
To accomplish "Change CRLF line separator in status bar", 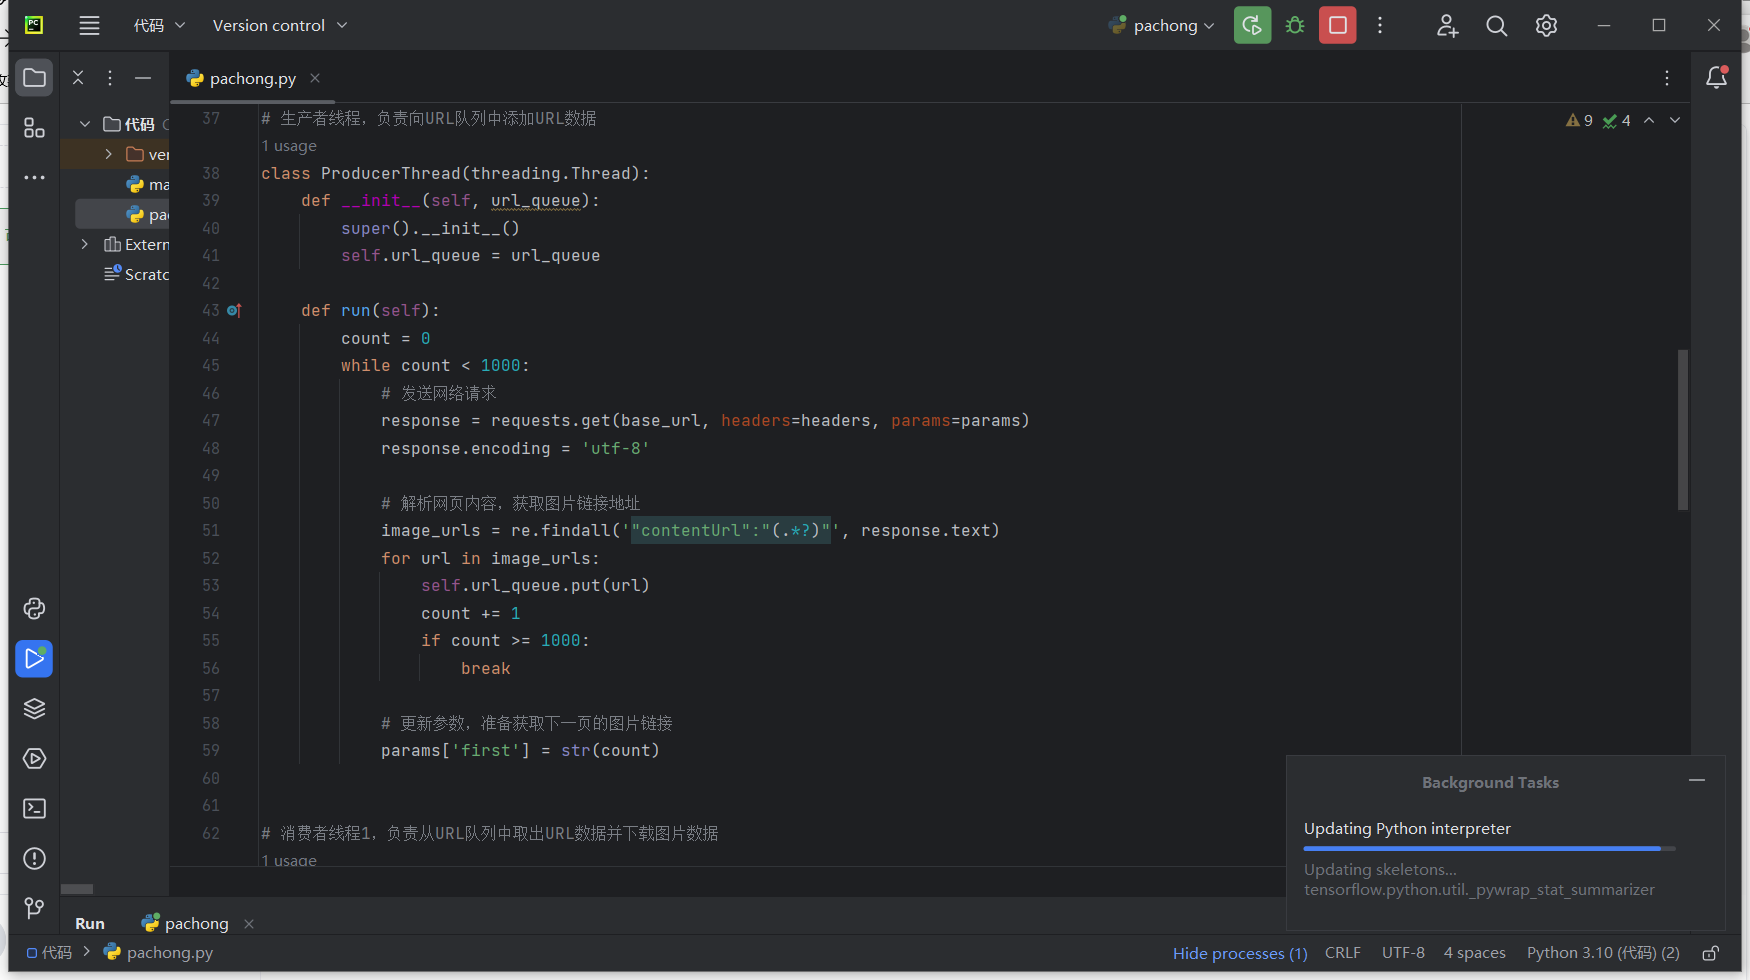I will coord(1343,953).
